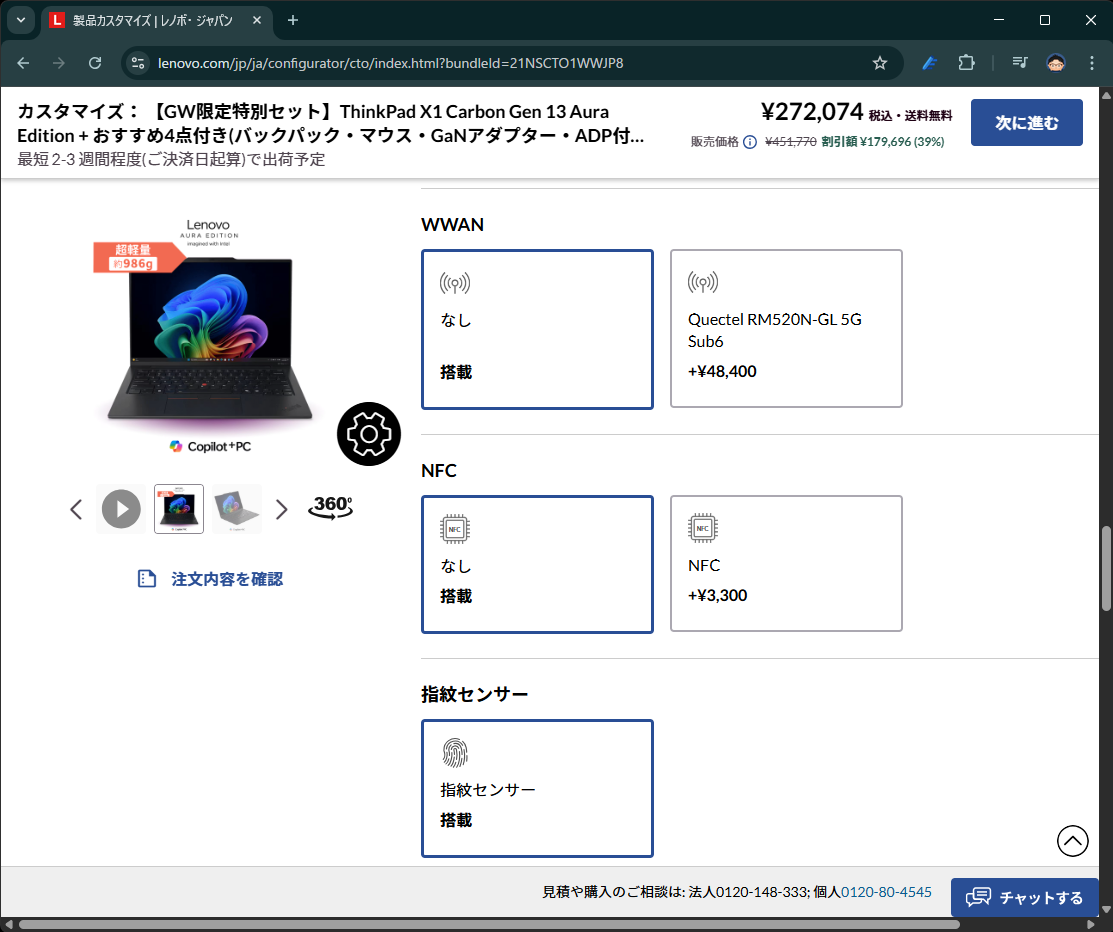Select NFC なし option
The image size is (1113, 932).
click(537, 564)
